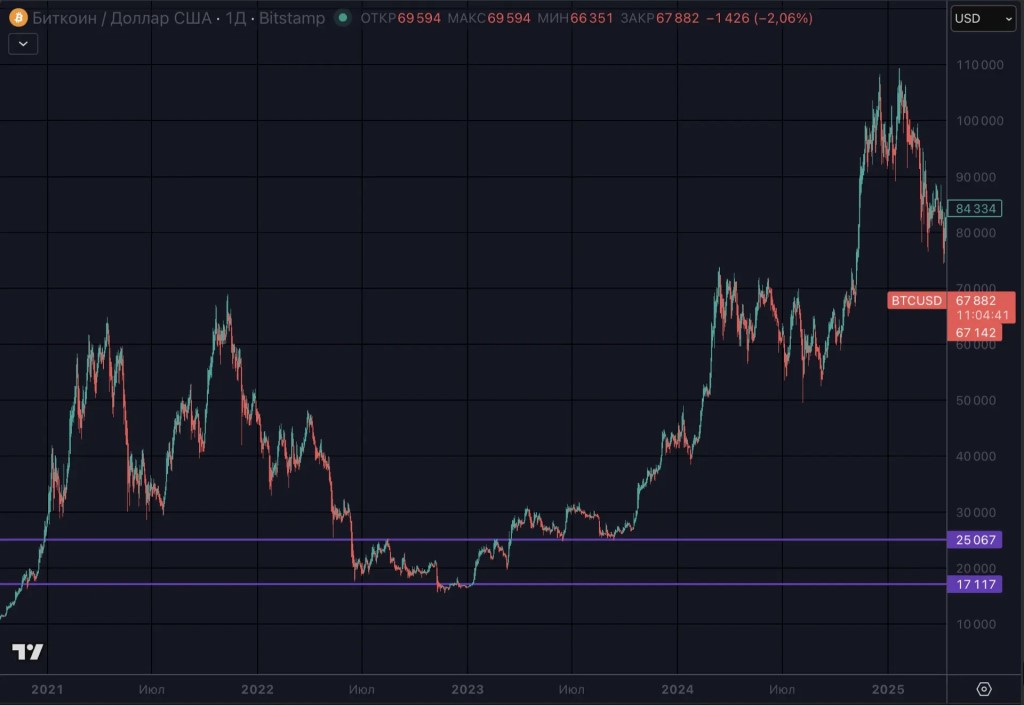The width and height of the screenshot is (1024, 705).
Task: Select the purple 17 117 price label
Action: click(x=974, y=584)
